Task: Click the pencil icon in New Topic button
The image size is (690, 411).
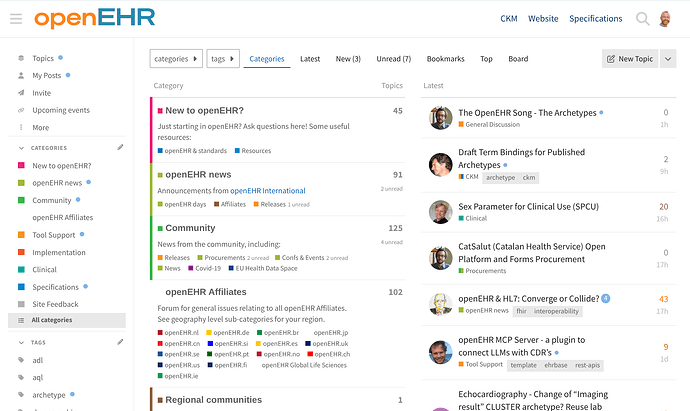Action: point(611,59)
